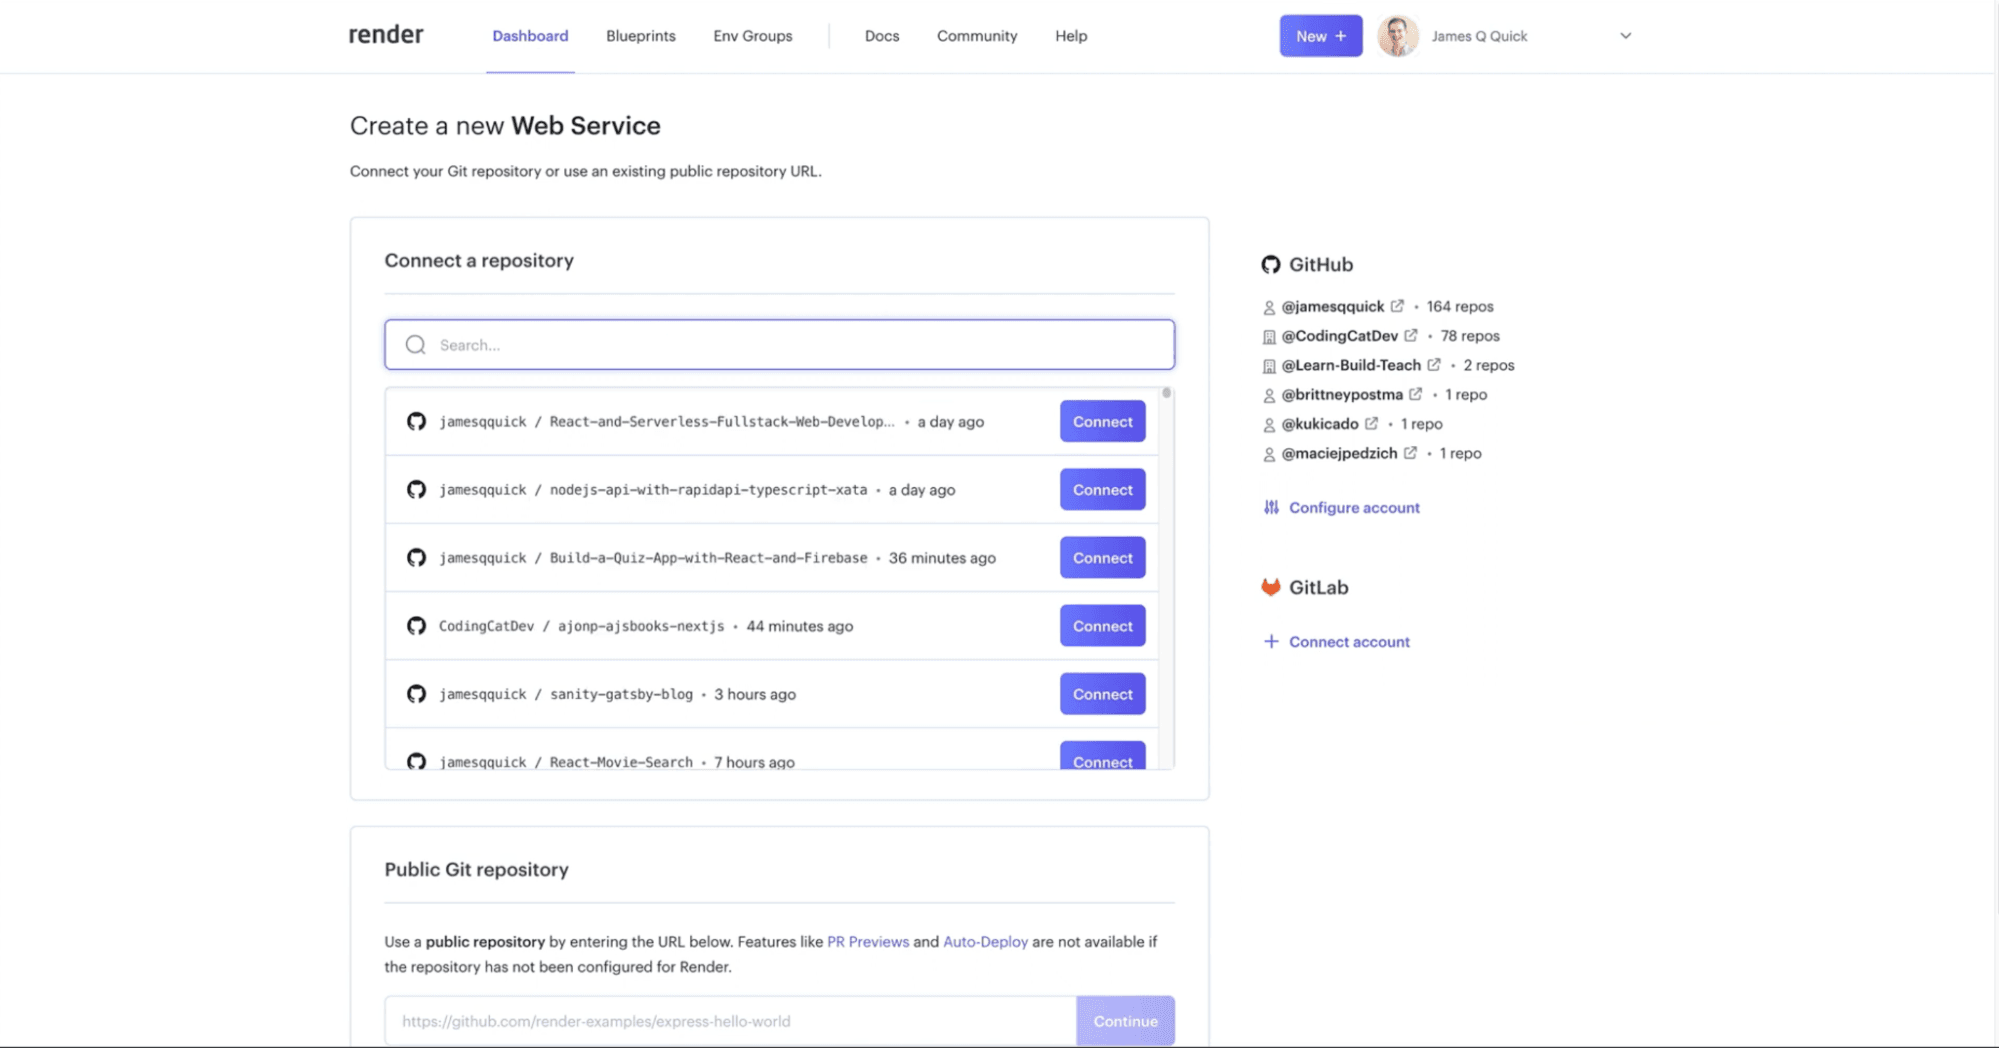Click organization icon beside @CodingCatDev
This screenshot has height=1049, width=1999.
(1269, 337)
